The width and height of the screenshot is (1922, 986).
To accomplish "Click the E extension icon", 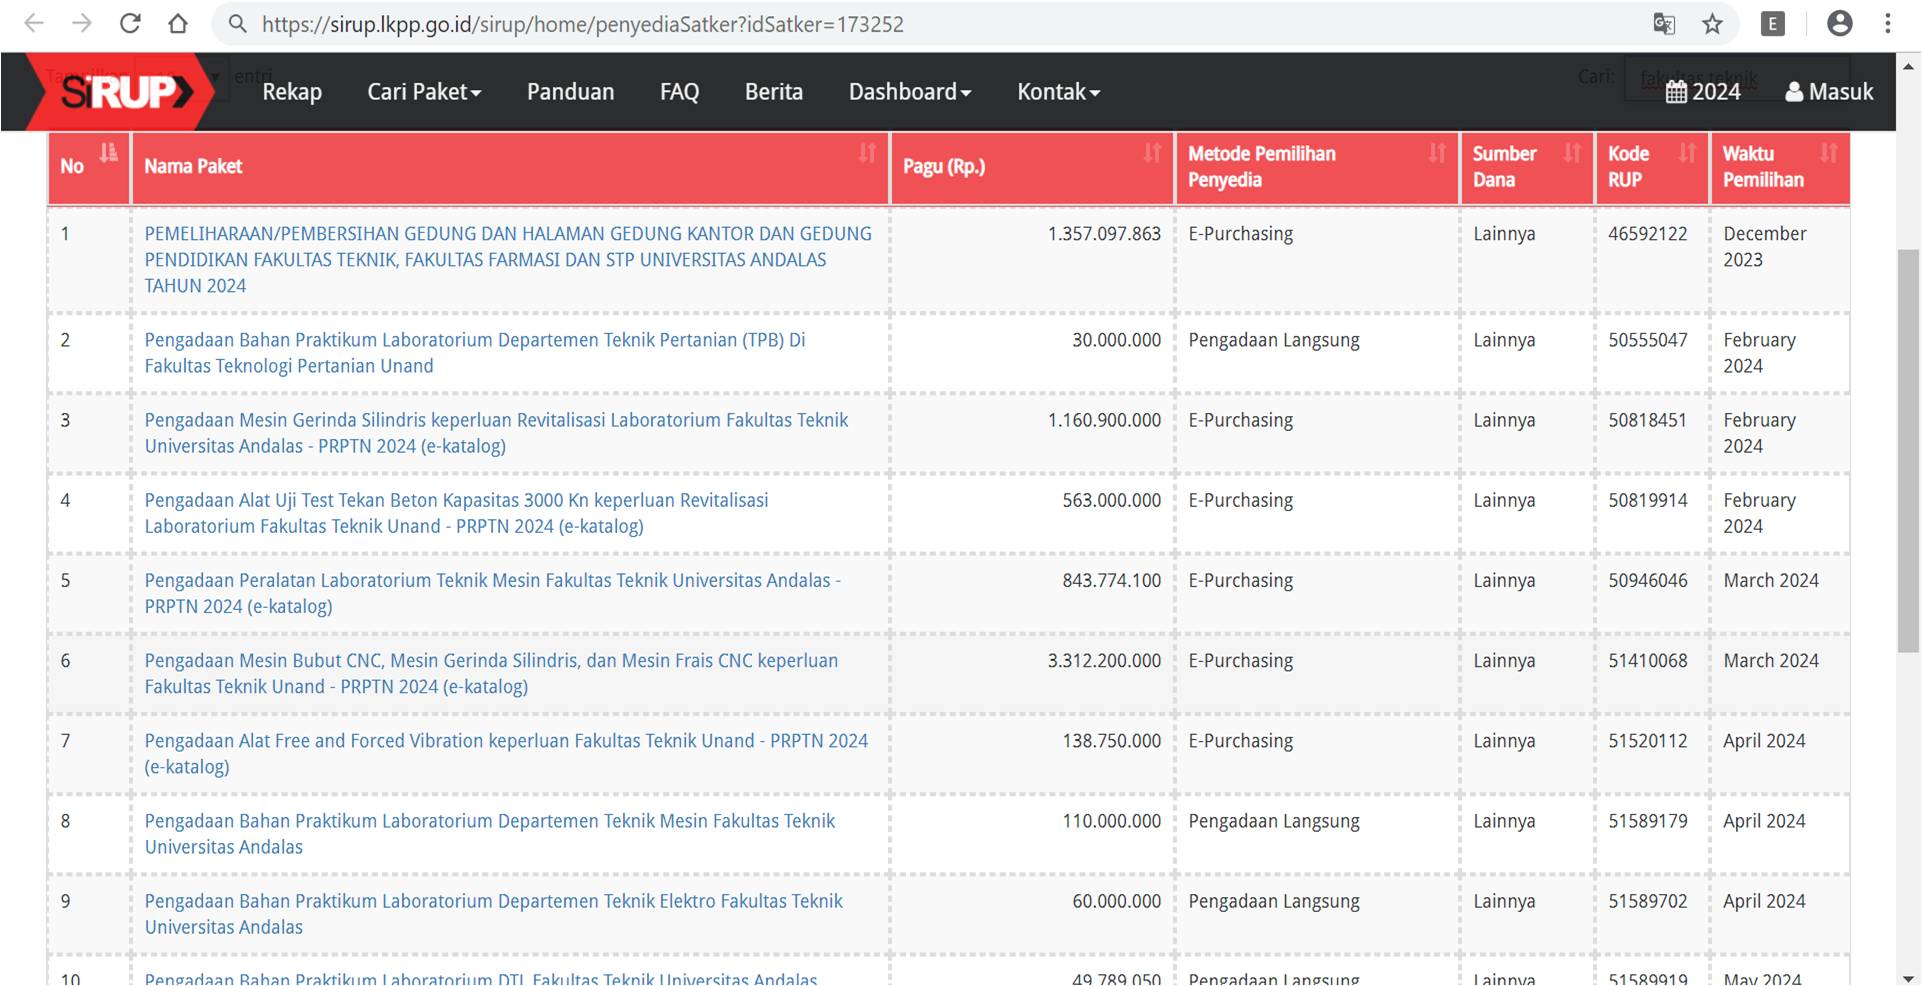I will (x=1773, y=24).
